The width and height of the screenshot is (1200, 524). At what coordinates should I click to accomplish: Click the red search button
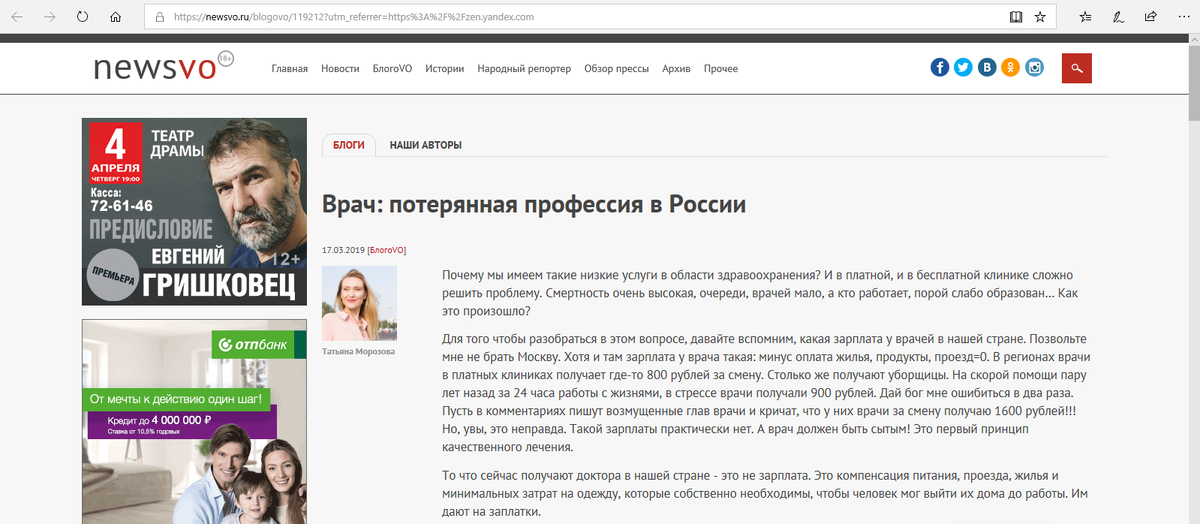1077,68
